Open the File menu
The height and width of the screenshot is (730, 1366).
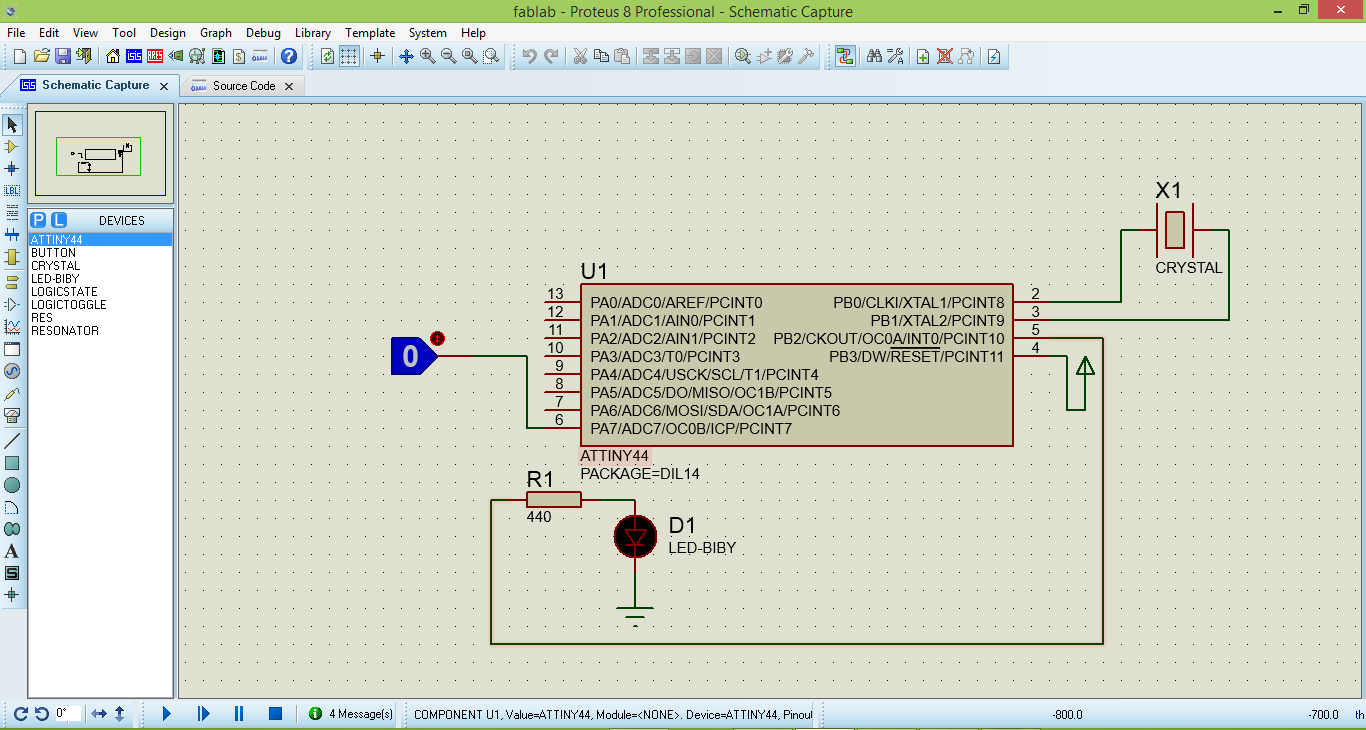pos(16,33)
